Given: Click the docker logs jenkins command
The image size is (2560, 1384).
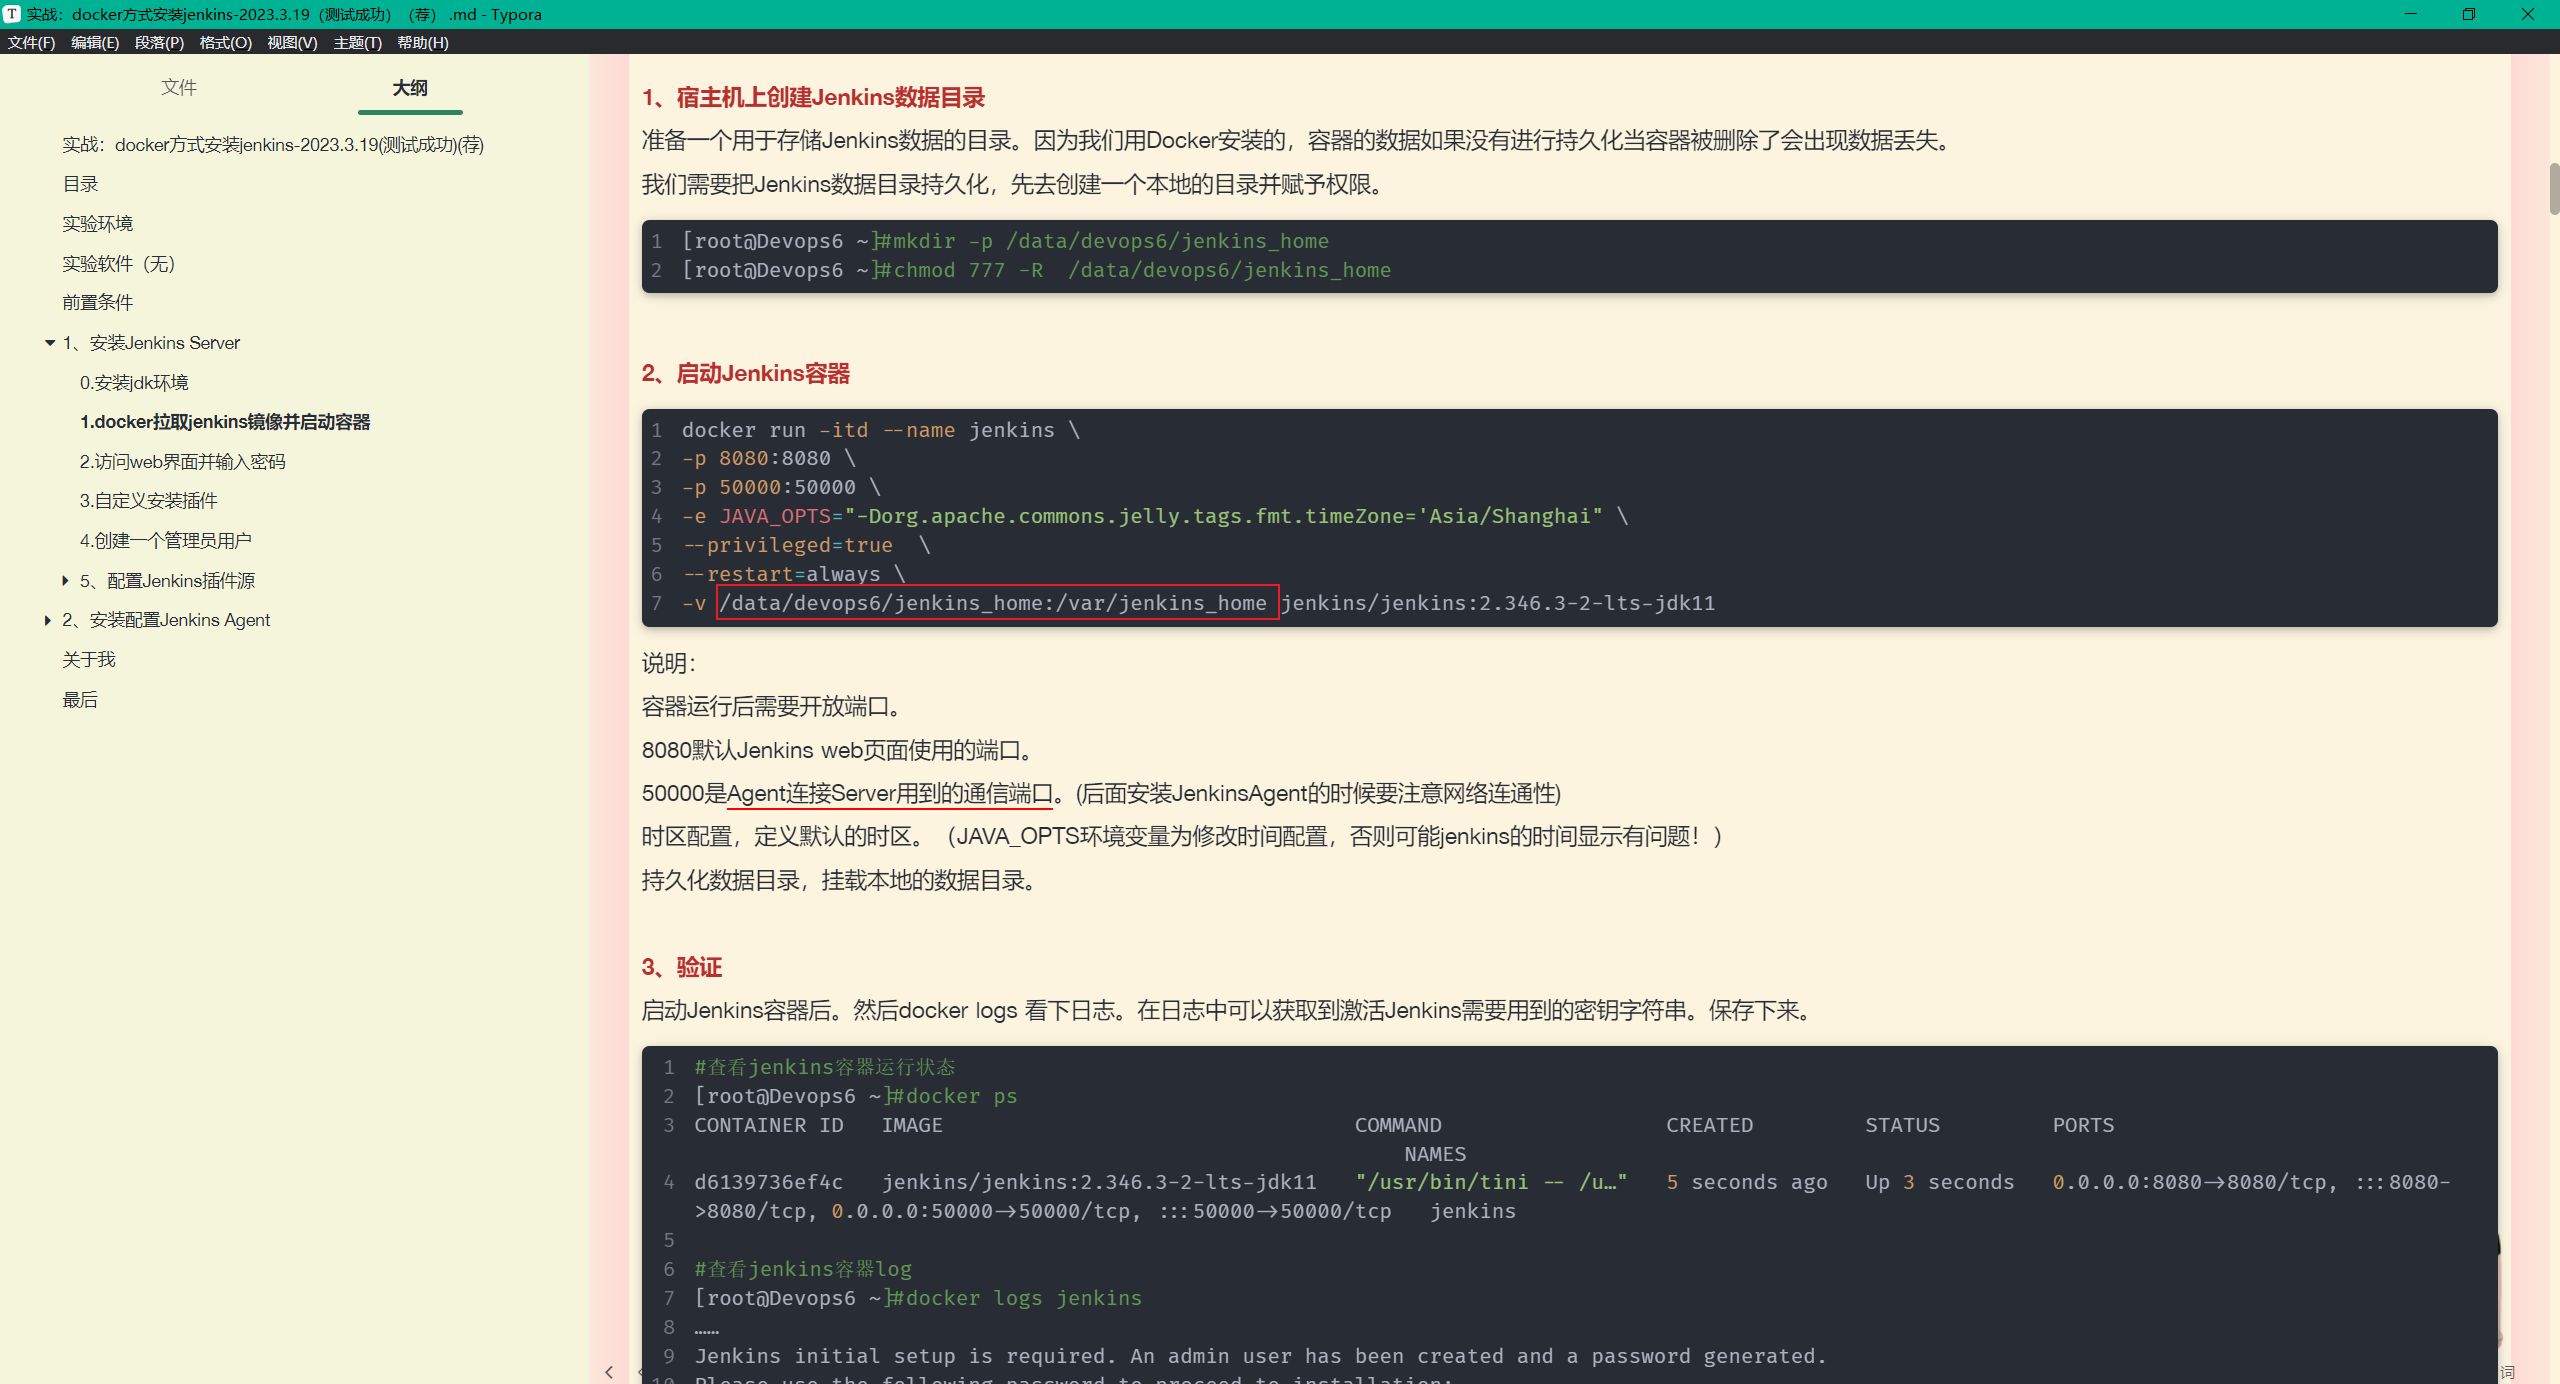Looking at the screenshot, I should point(918,1298).
